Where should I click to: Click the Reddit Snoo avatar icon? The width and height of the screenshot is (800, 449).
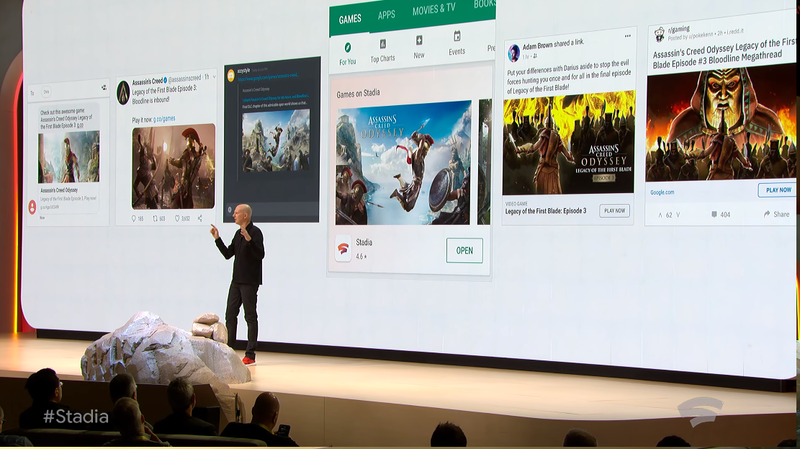(660, 35)
